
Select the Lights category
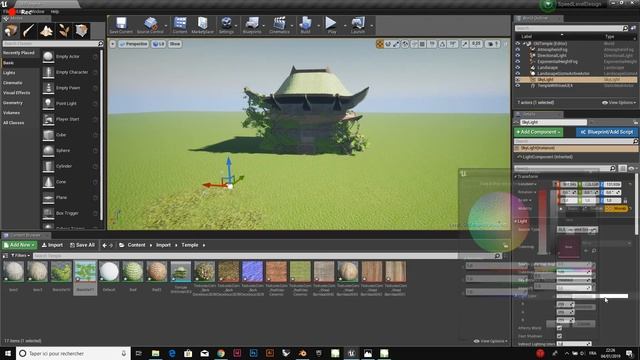click(x=9, y=73)
